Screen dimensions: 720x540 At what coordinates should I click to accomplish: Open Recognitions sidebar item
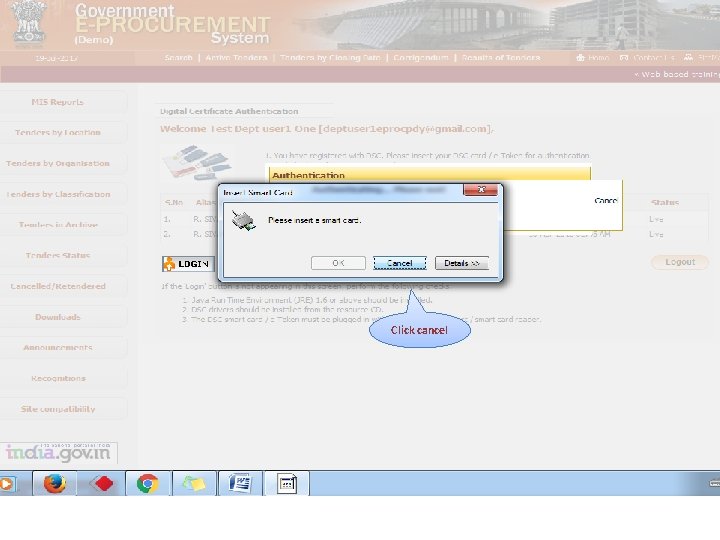coord(58,378)
